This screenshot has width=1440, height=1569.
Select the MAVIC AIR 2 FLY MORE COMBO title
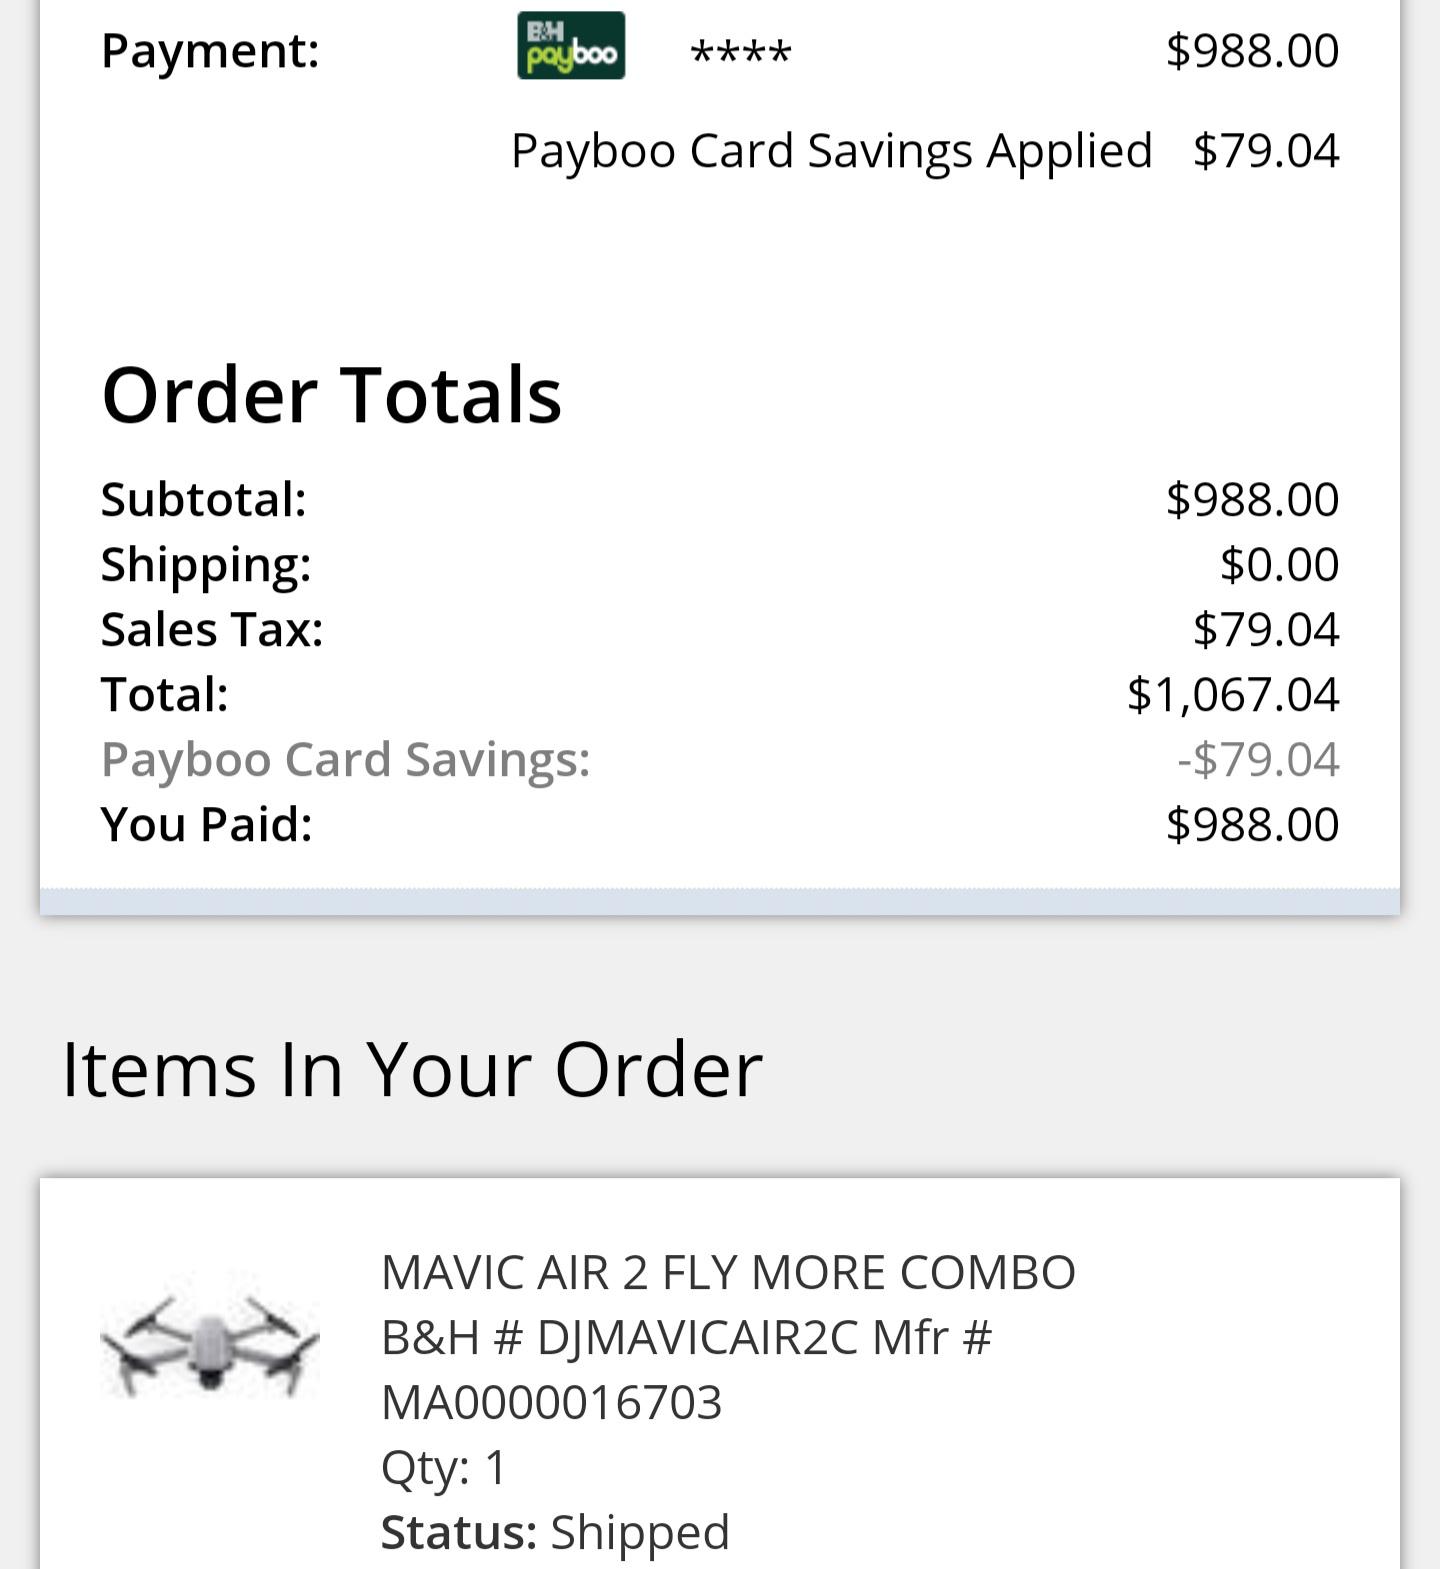coord(728,1273)
